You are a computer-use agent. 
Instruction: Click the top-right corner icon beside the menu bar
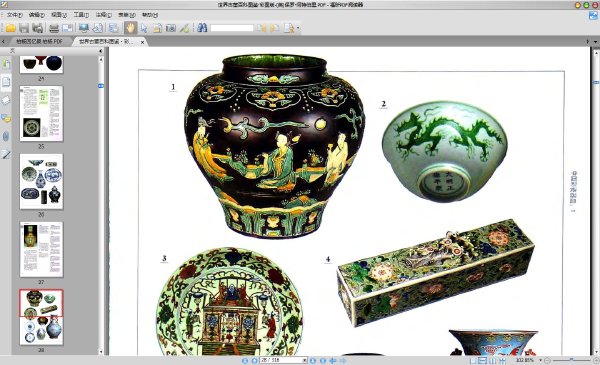pyautogui.click(x=593, y=15)
